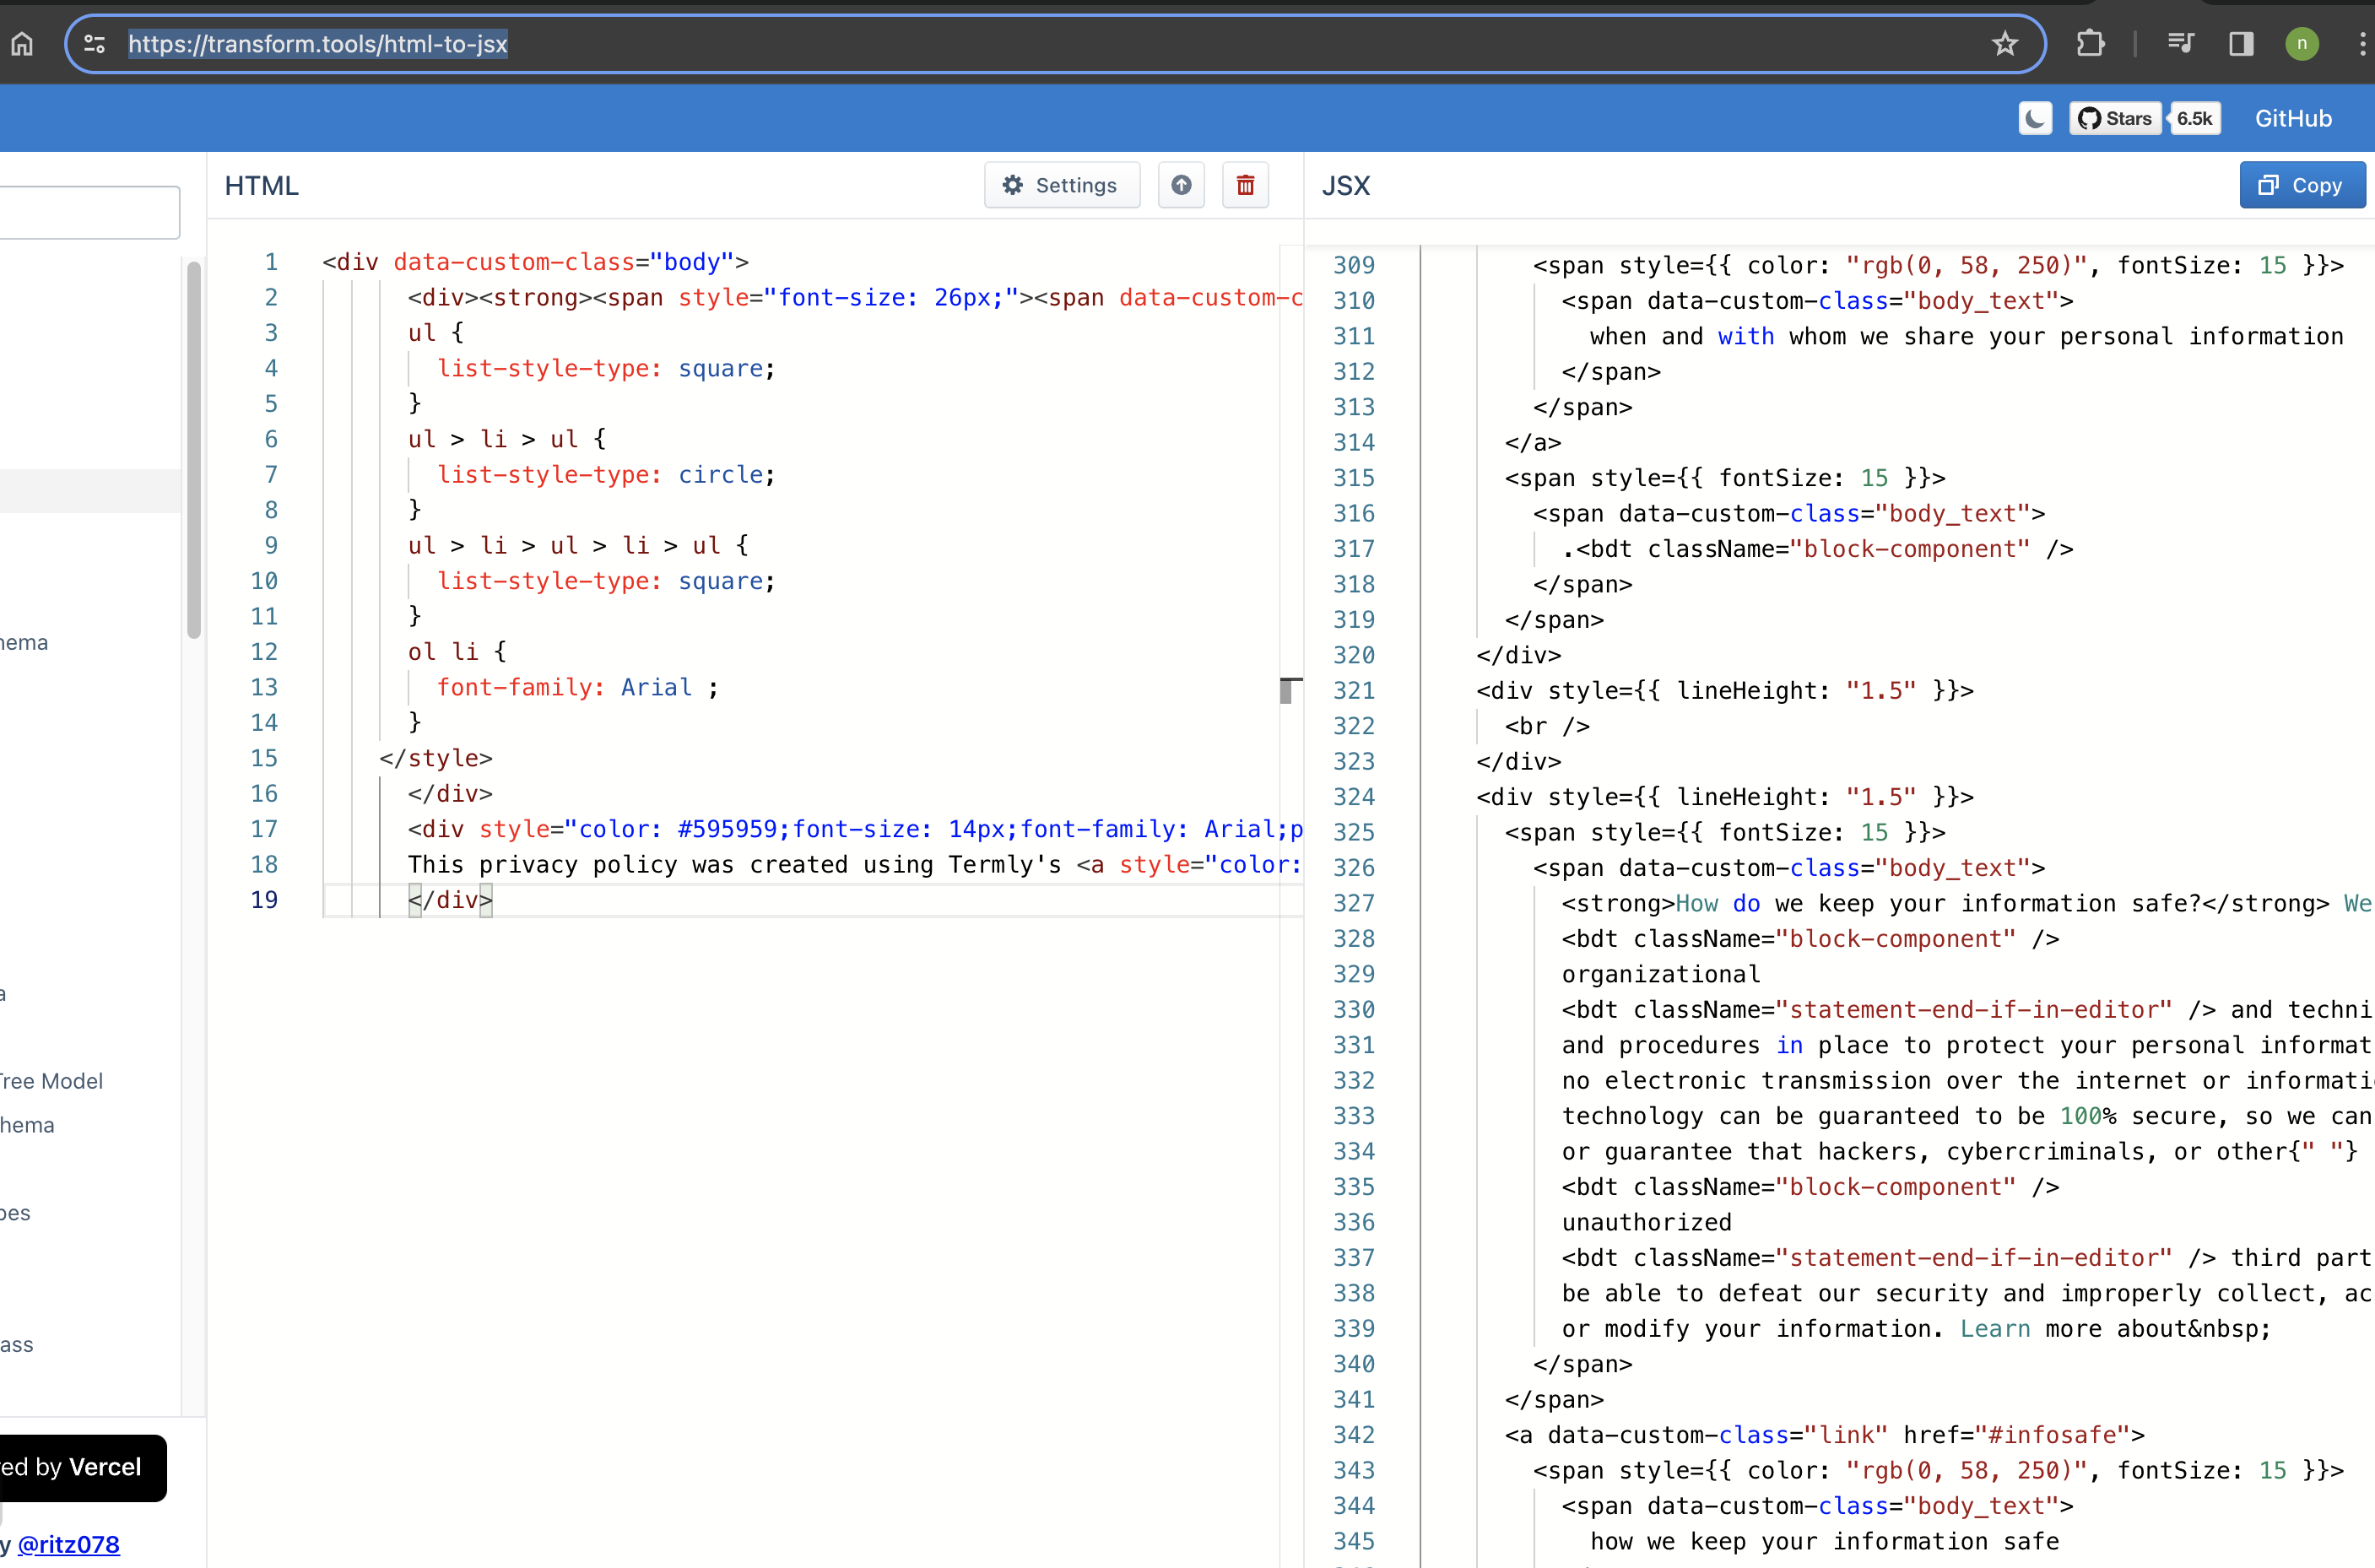Click 'organizational' on JSX line 329
The height and width of the screenshot is (1568, 2375).
click(x=1661, y=974)
